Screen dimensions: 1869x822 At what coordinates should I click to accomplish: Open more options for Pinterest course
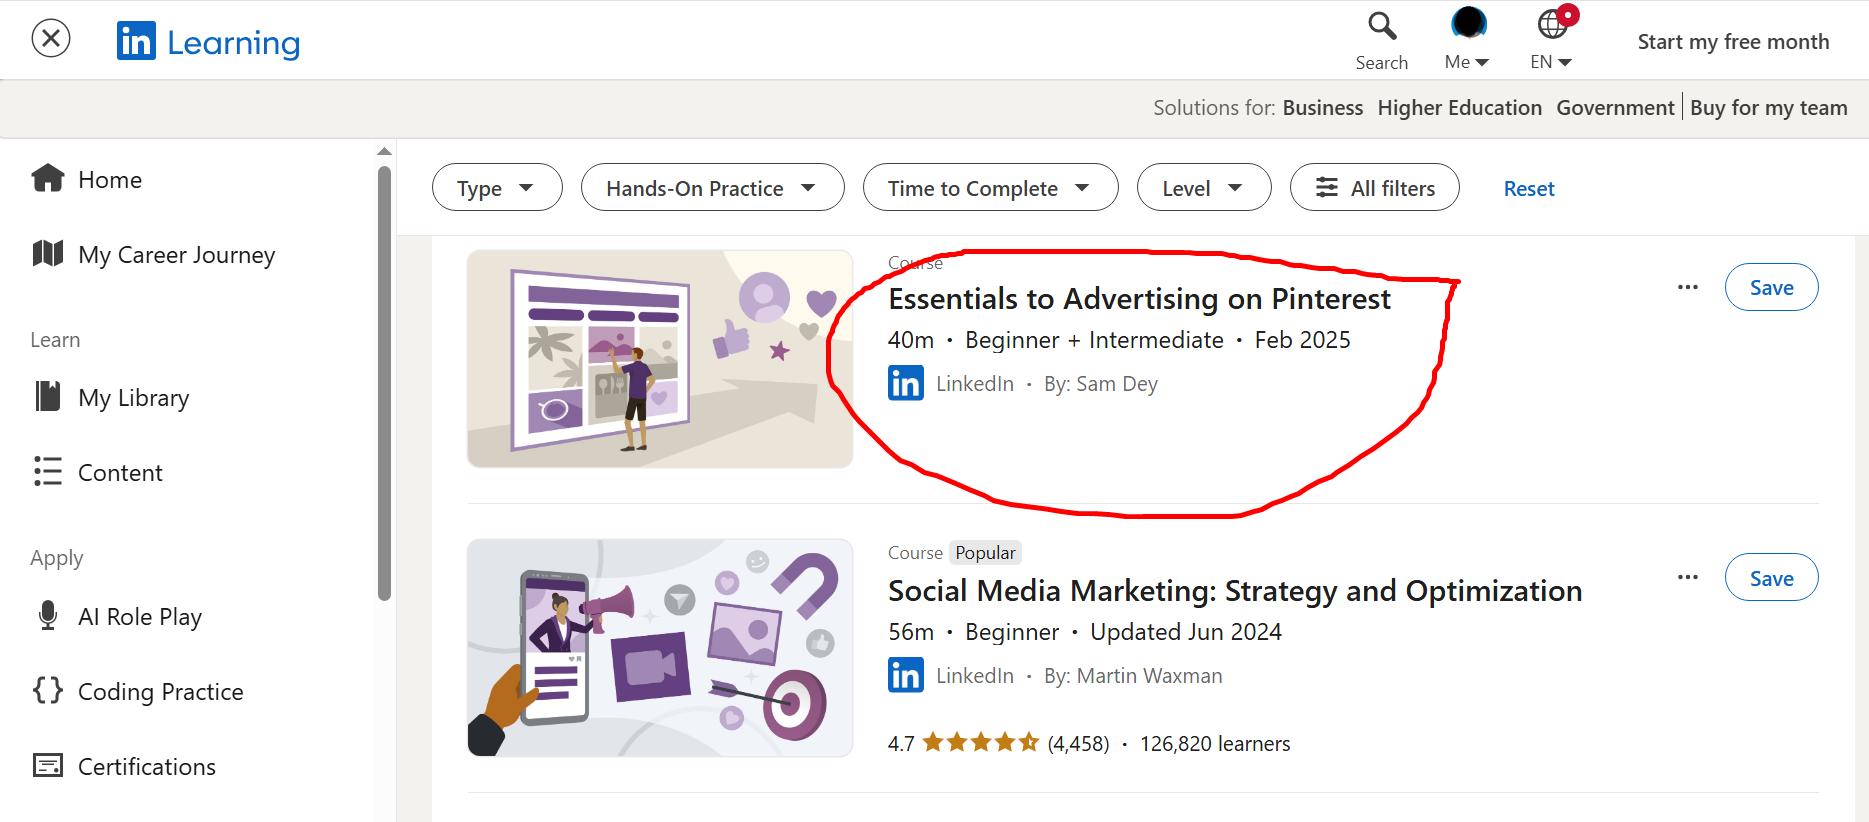pyautogui.click(x=1688, y=288)
